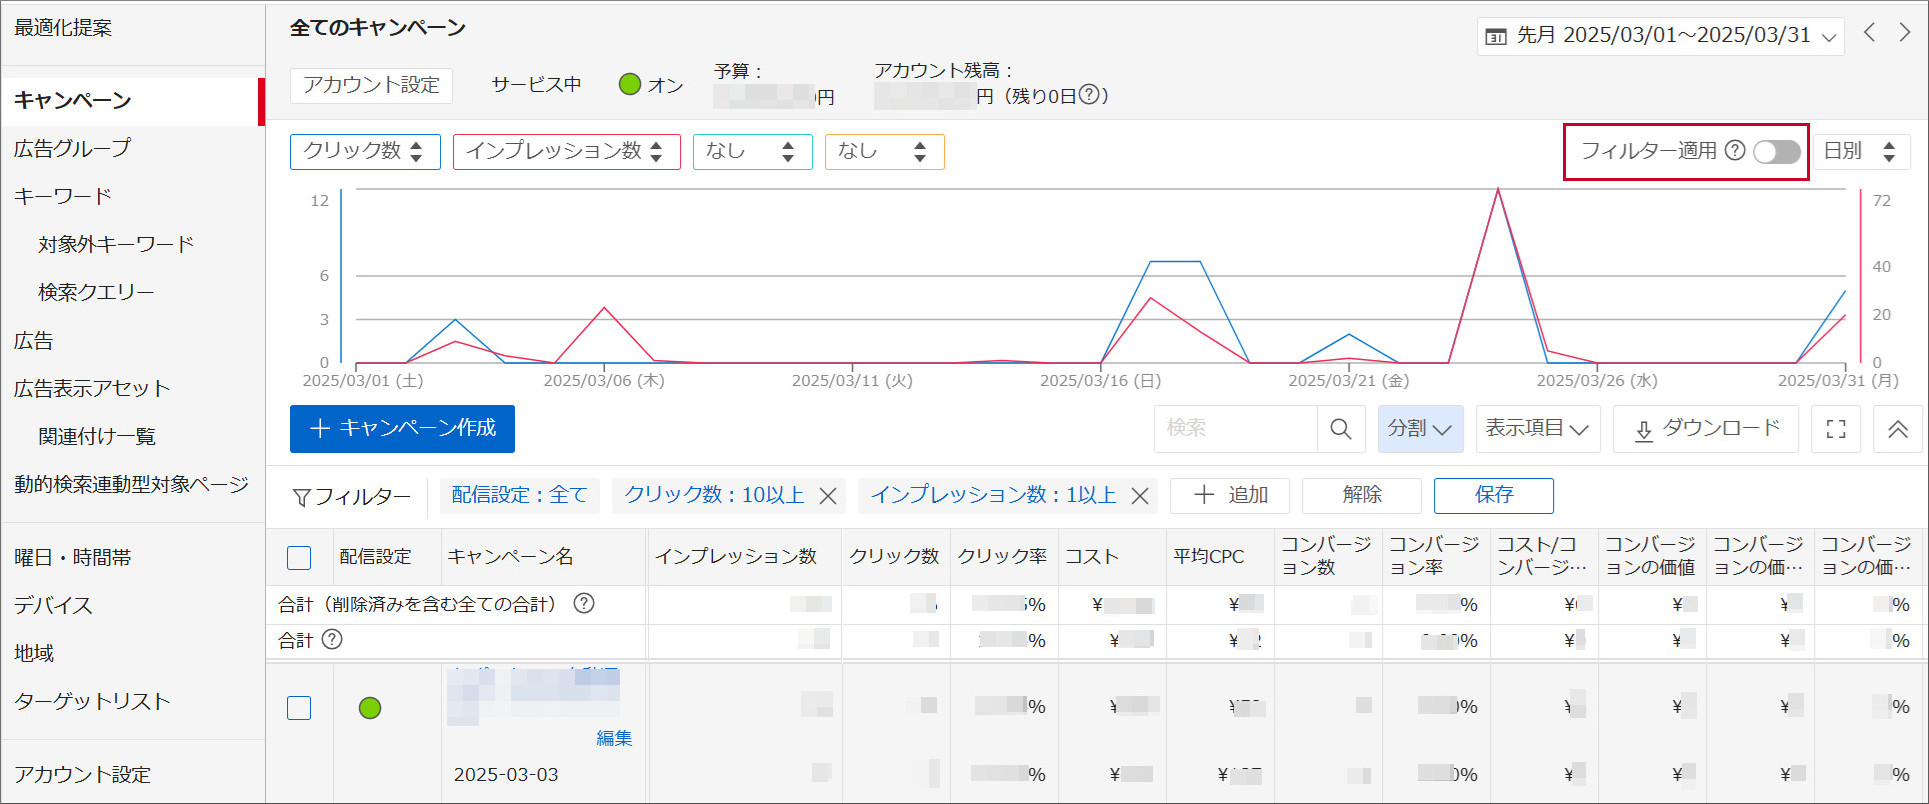Click help icon next to 合計 row
Viewport: 1929px width, 804px height.
coord(333,639)
